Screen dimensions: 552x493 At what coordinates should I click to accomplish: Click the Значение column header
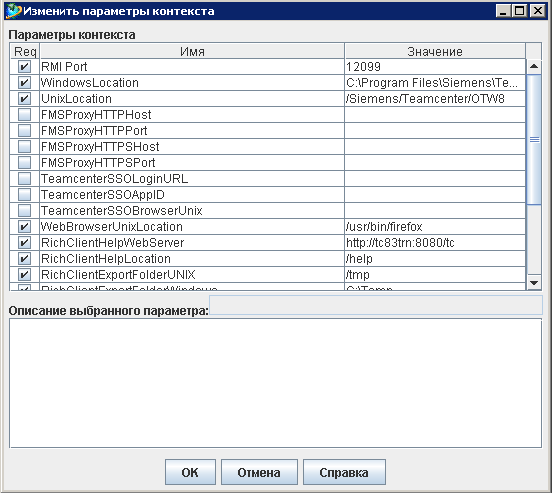(x=435, y=51)
